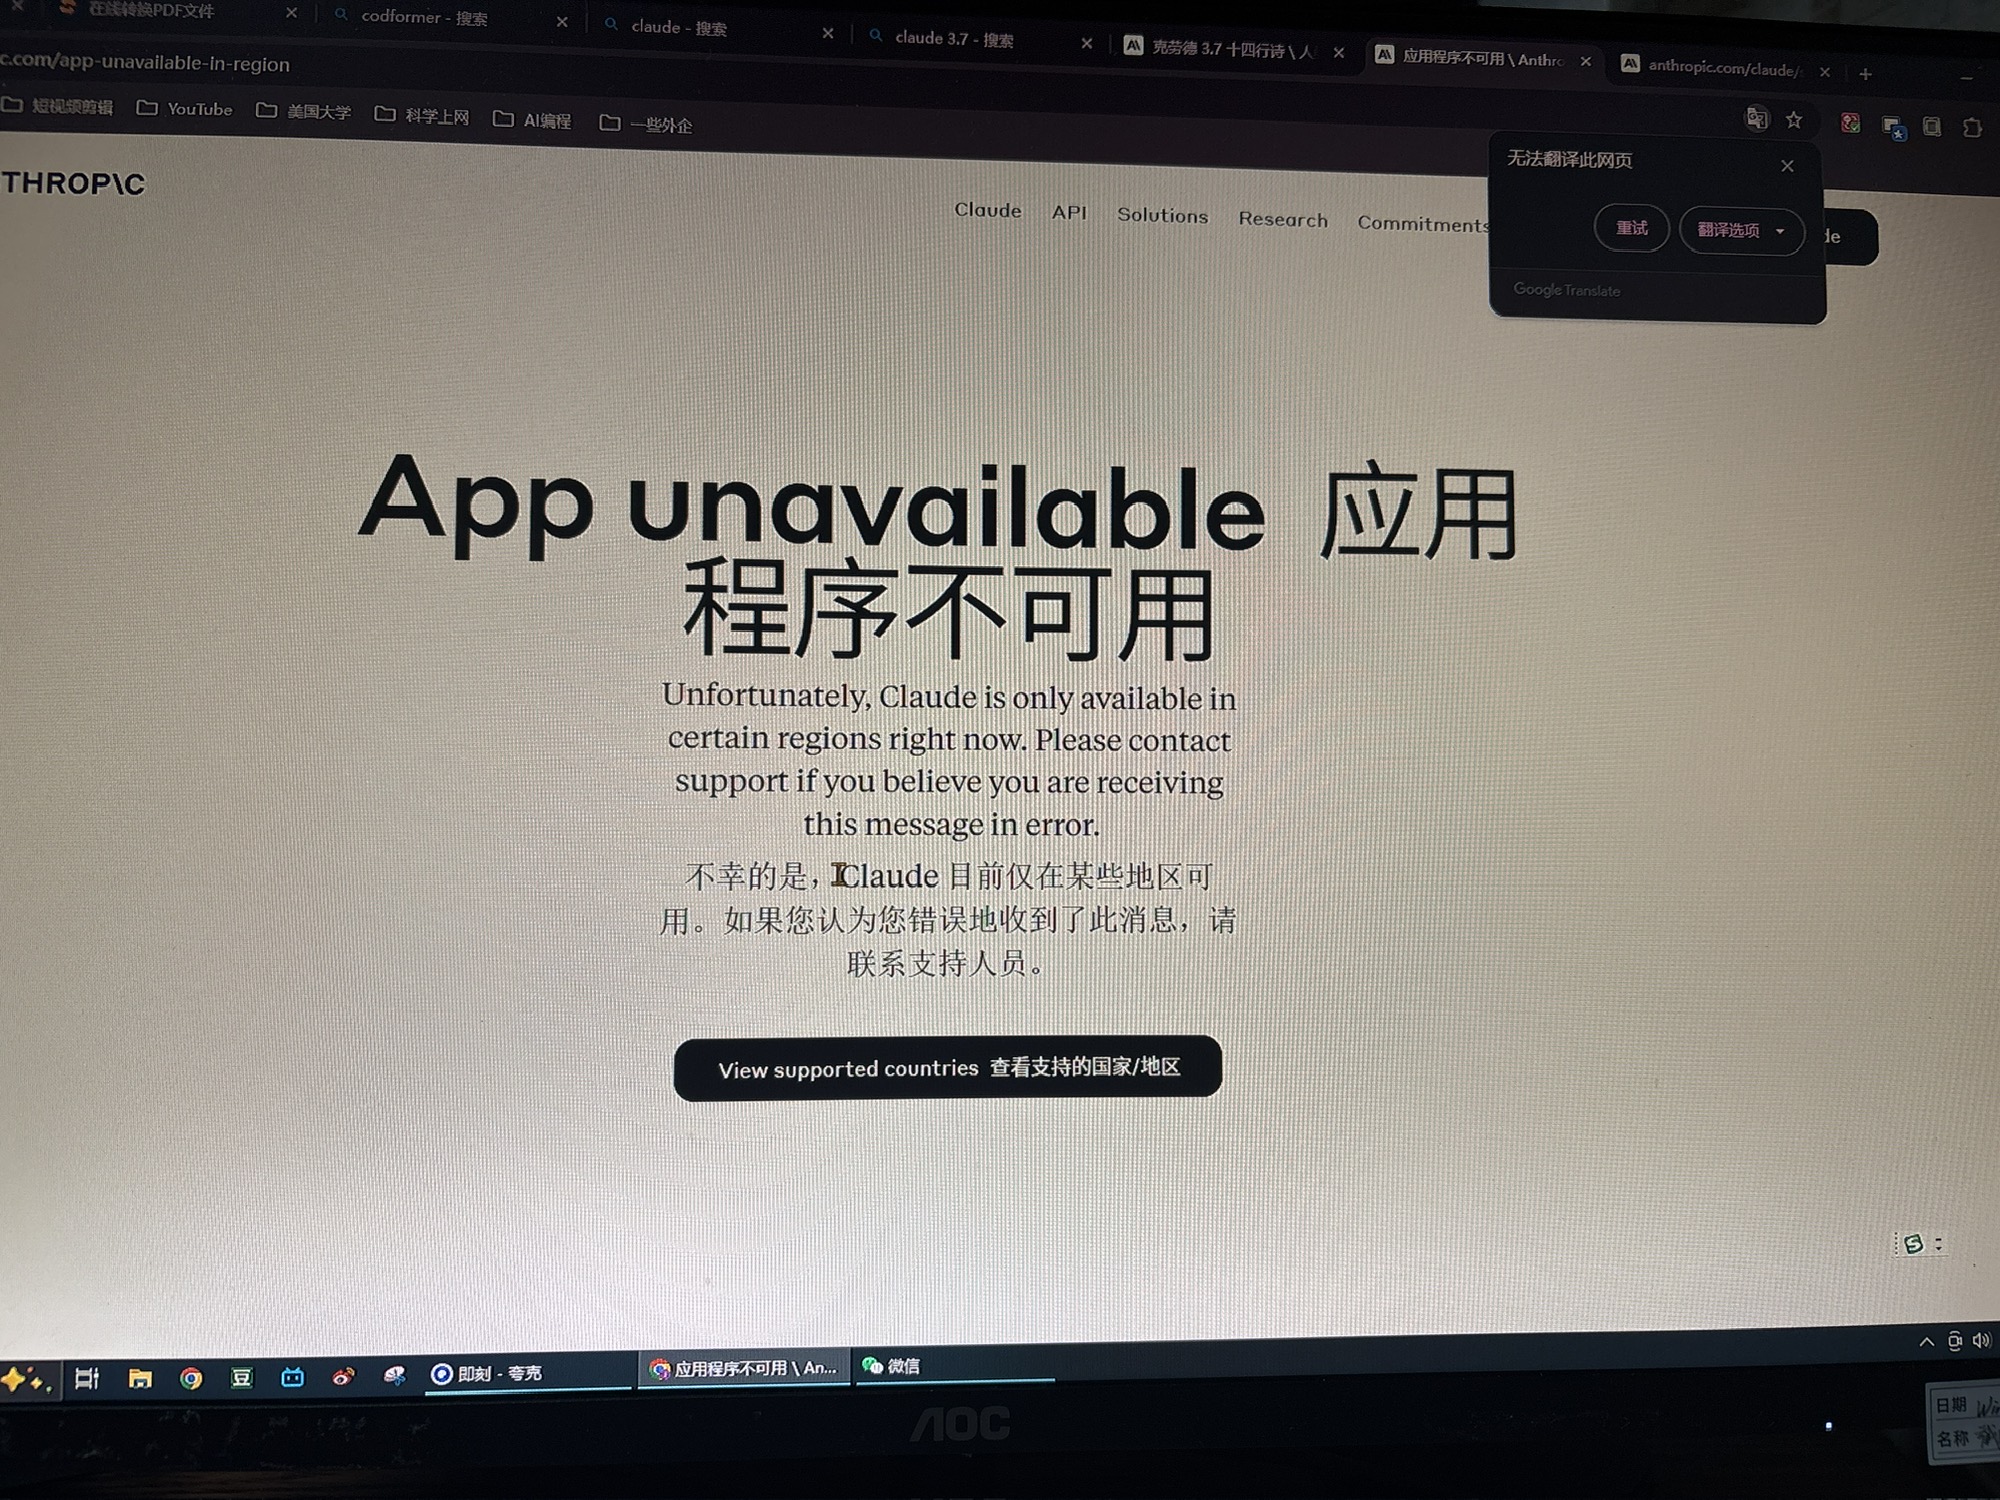Open Task View in the taskbar
2000x1500 pixels.
point(87,1379)
